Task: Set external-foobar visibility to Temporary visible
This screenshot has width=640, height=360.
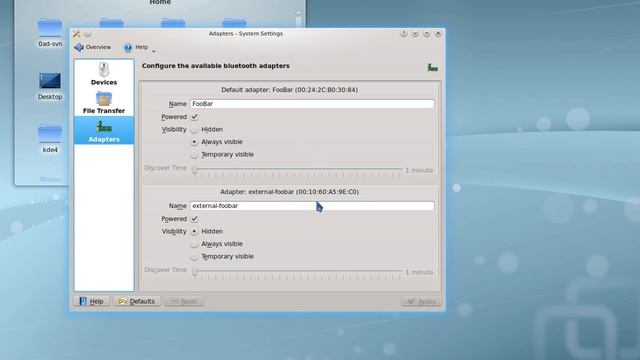Action: click(x=194, y=257)
